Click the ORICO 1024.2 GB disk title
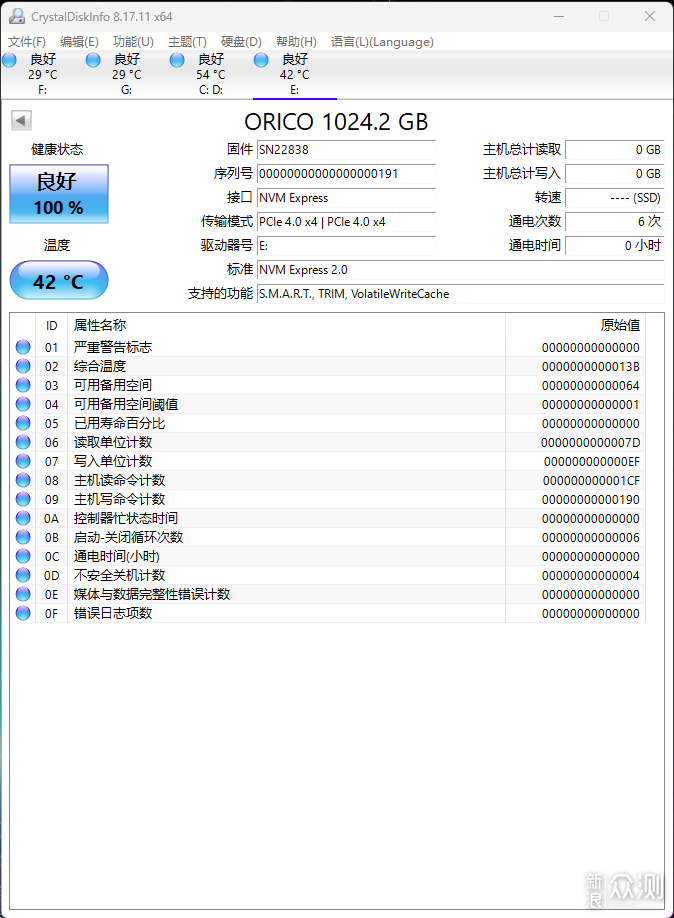This screenshot has height=918, width=674. pyautogui.click(x=336, y=122)
